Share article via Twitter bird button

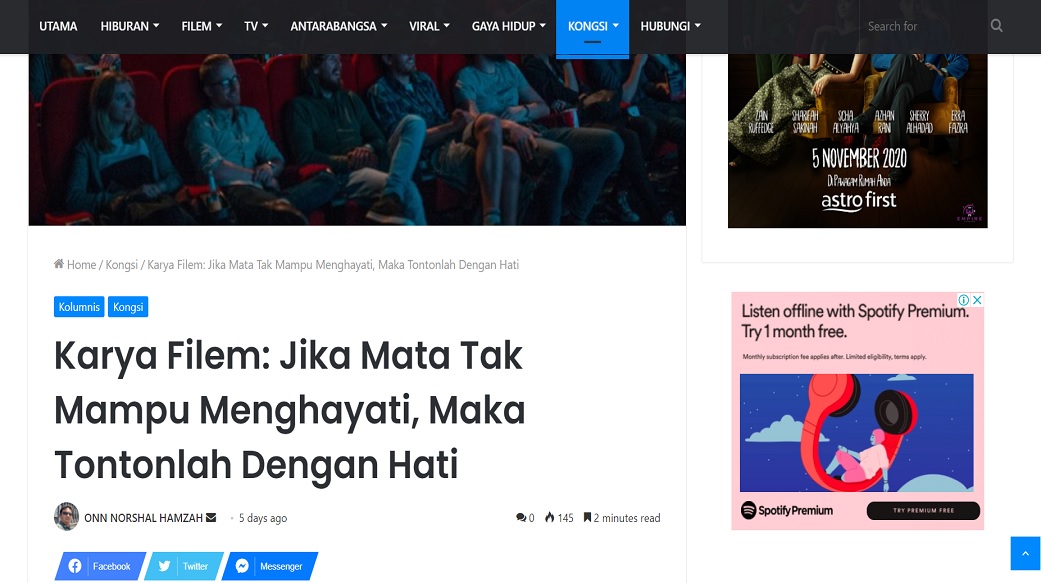pos(184,566)
